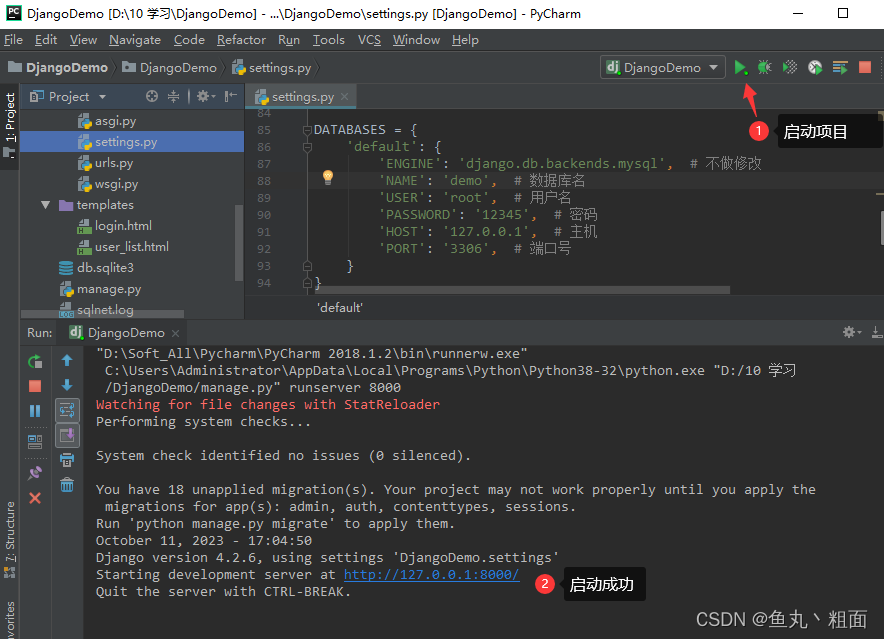
Task: Start debugging with the bug icon
Action: click(764, 68)
